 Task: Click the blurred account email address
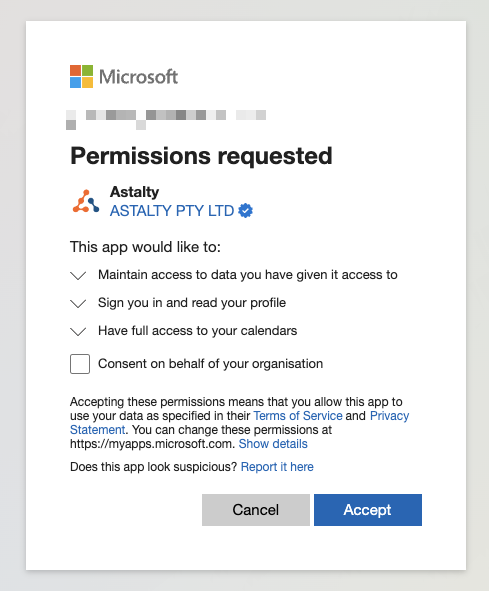[166, 119]
